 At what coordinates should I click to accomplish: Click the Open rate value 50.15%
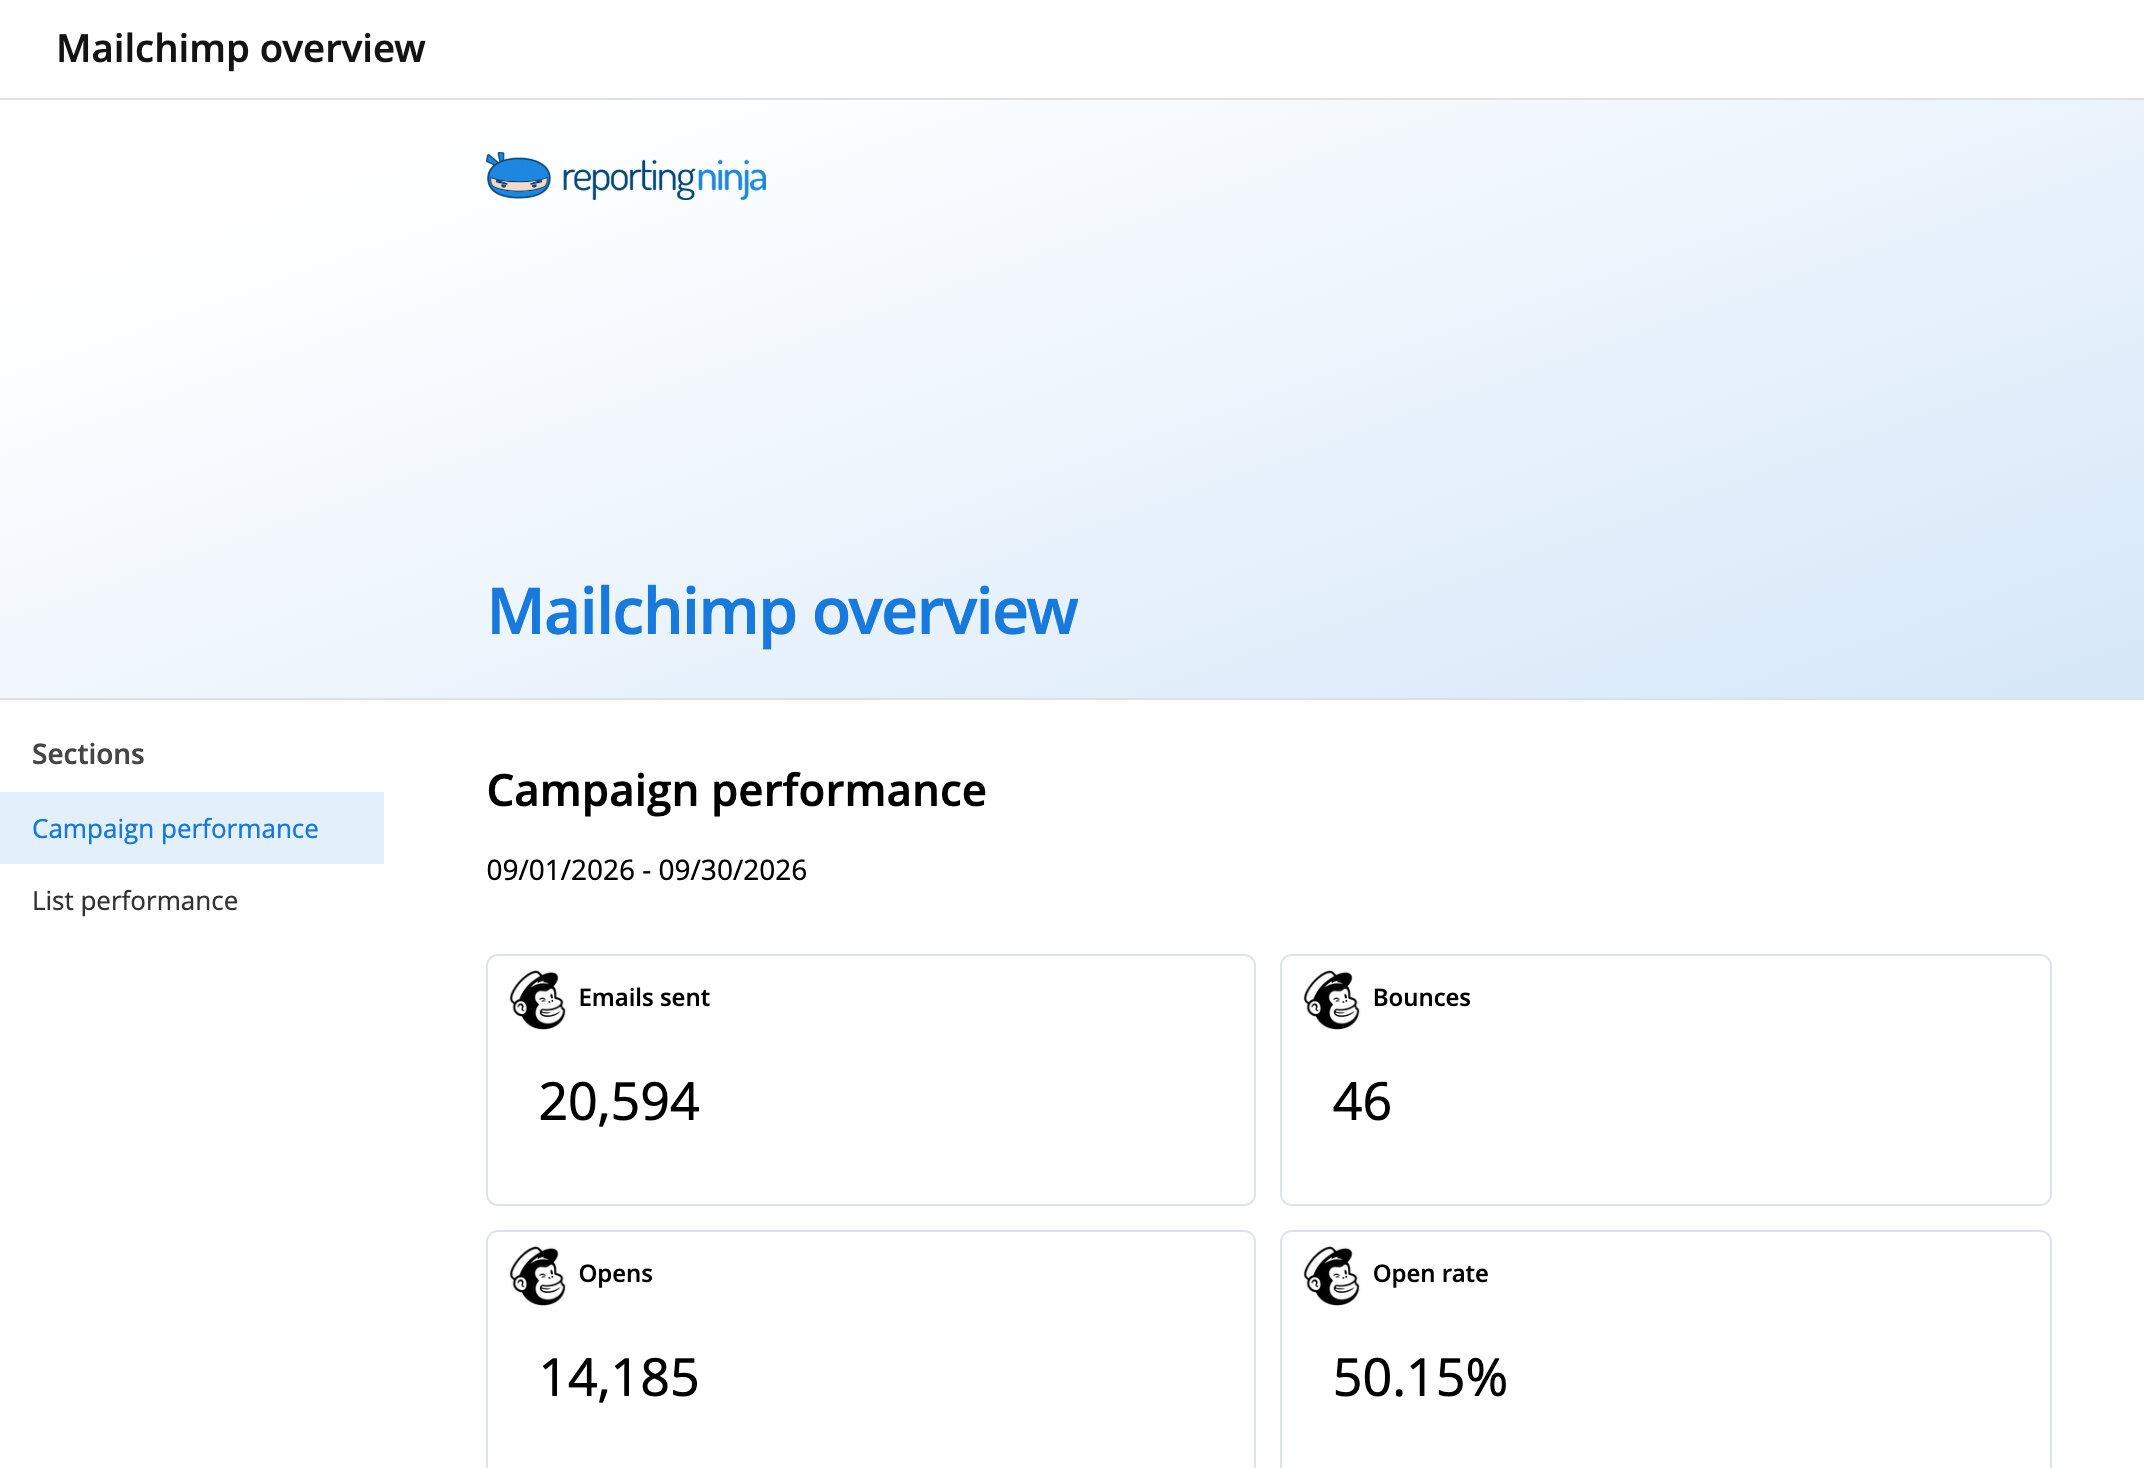[1420, 1378]
